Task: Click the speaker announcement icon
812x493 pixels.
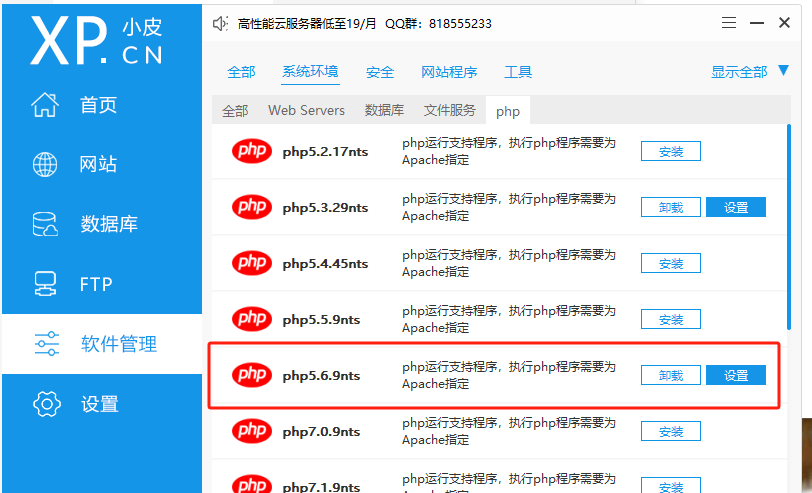Action: (x=220, y=23)
